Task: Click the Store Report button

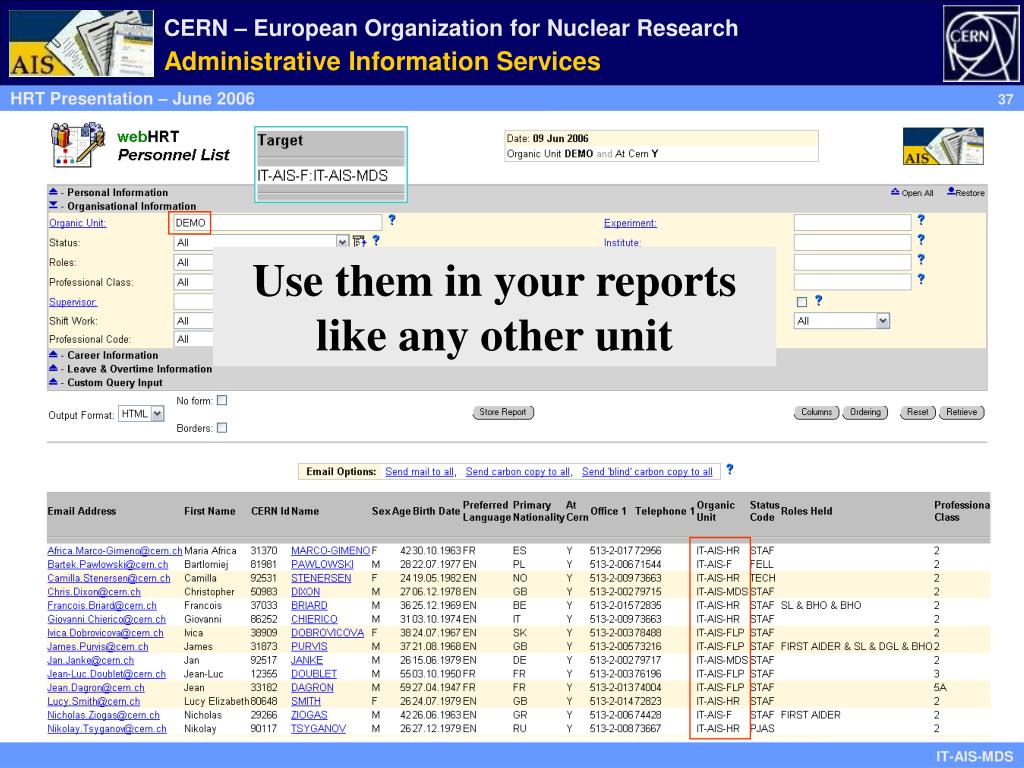Action: 503,412
